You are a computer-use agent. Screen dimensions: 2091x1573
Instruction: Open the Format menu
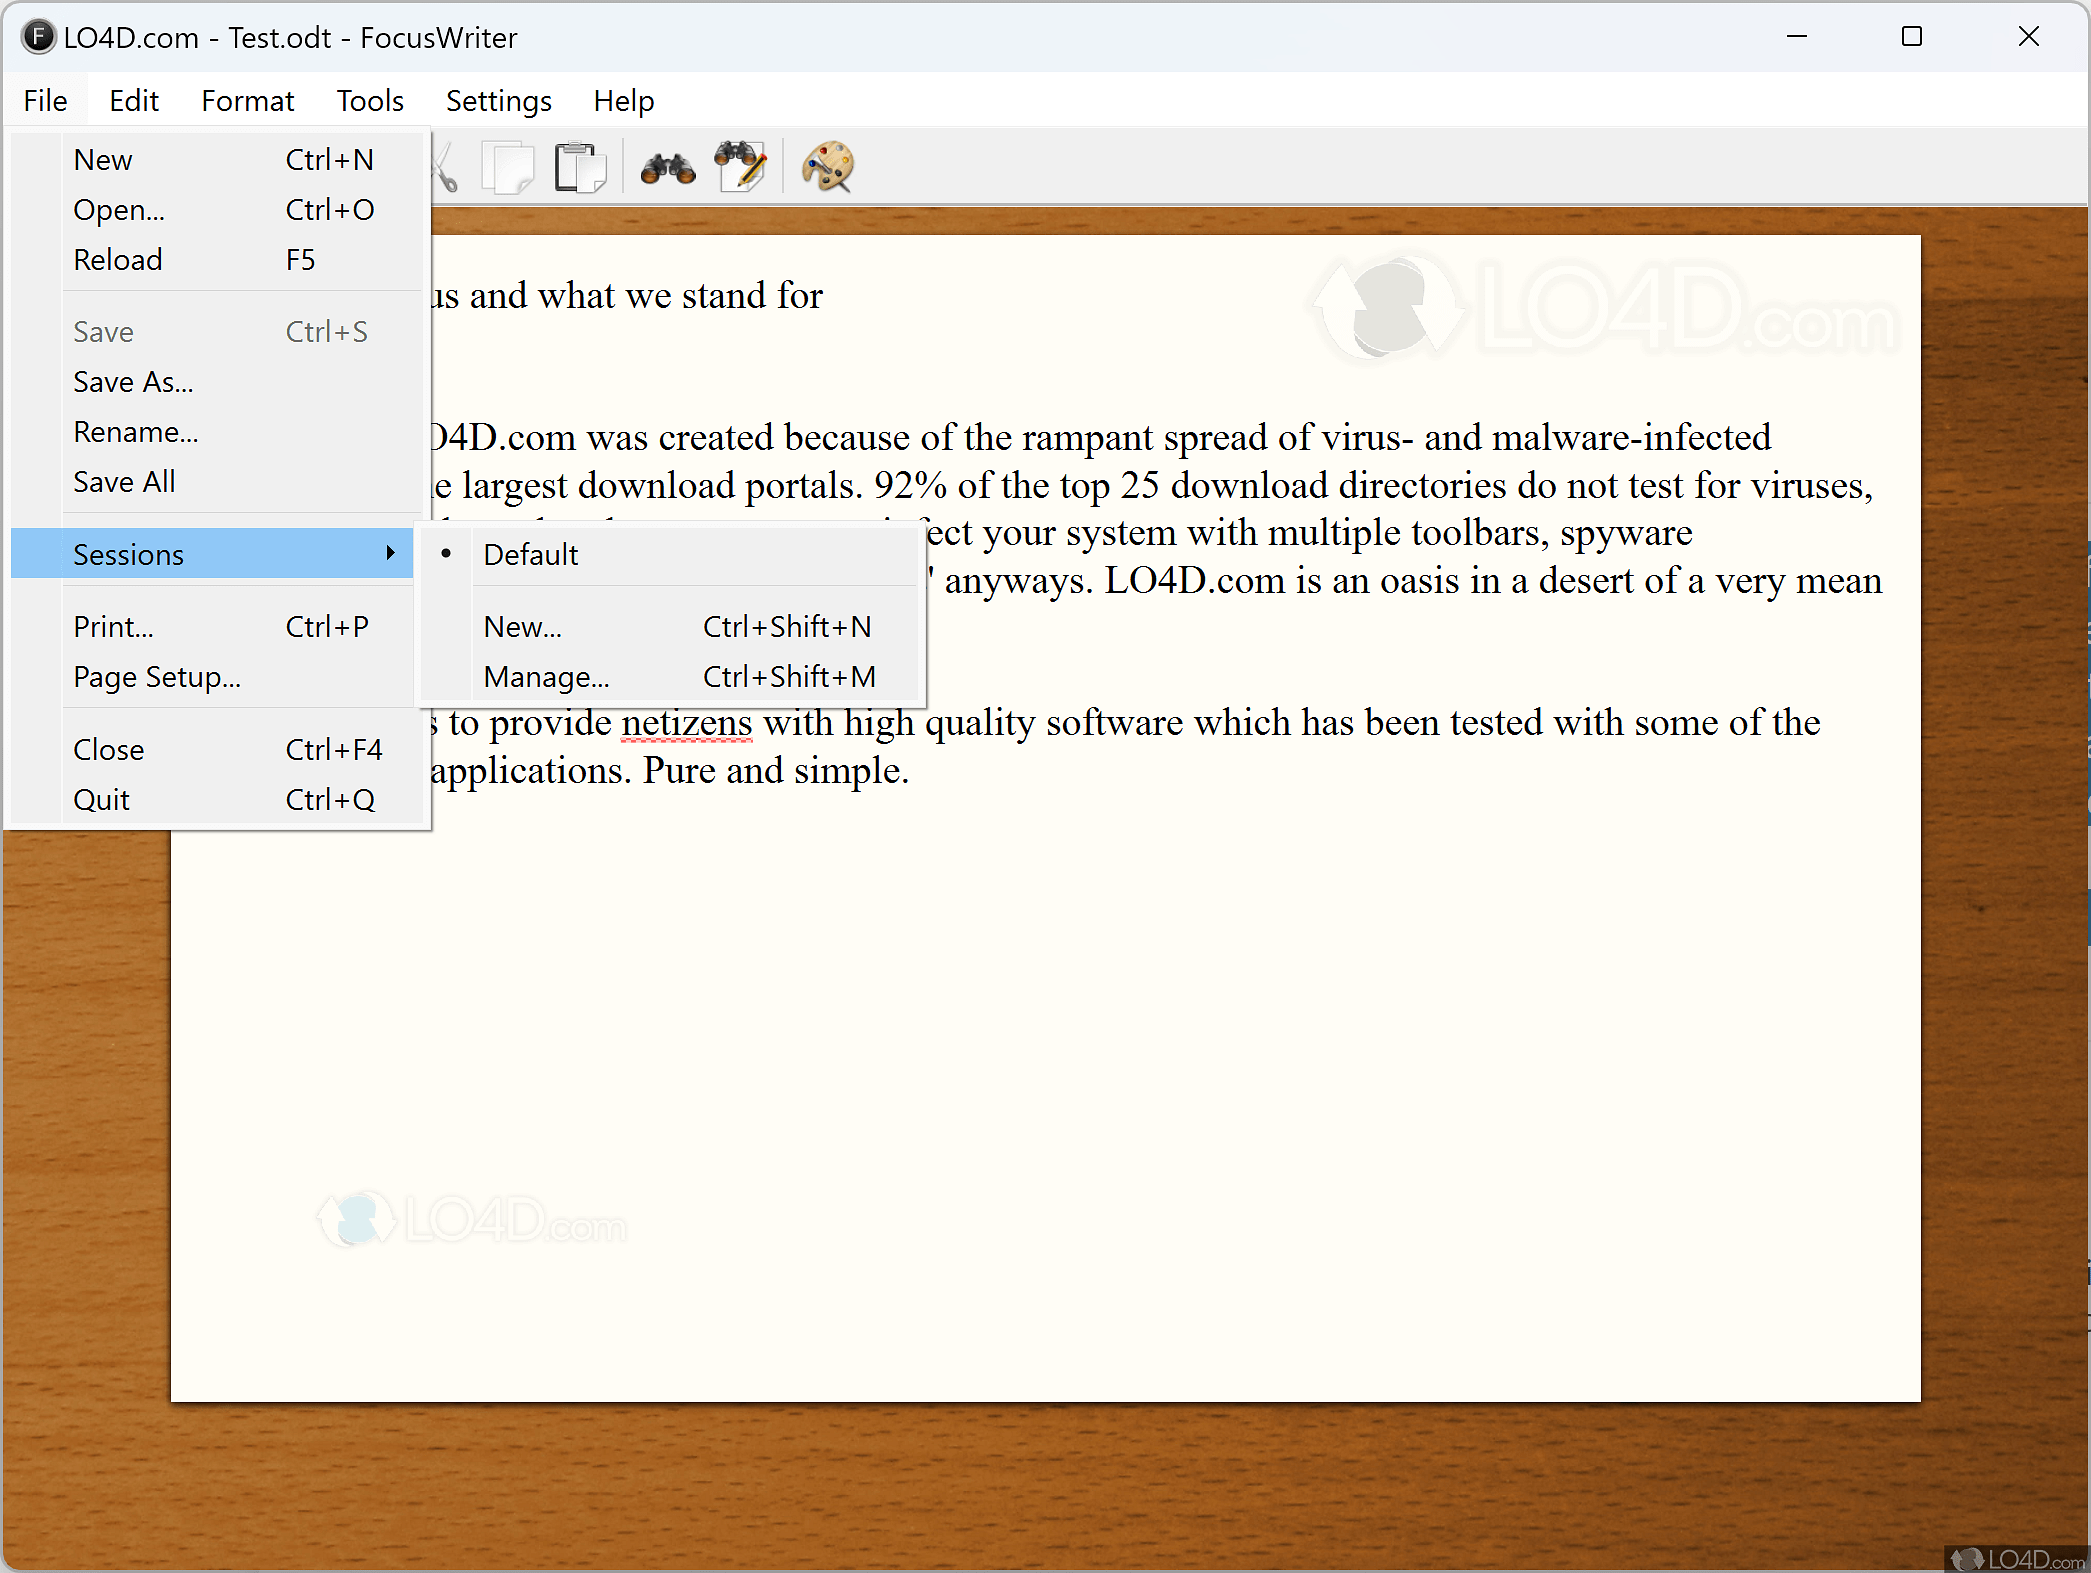point(247,100)
